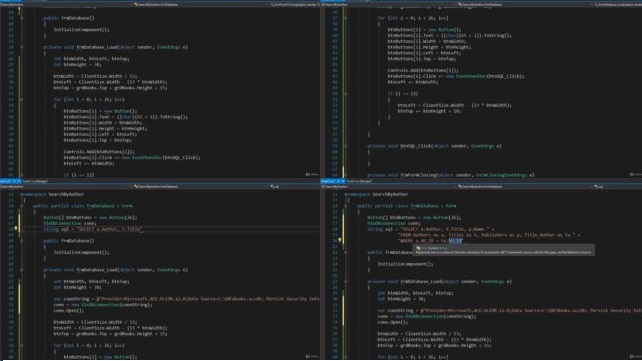
Task: Click lightbulb quick action icon in bottom-right pane
Action: tap(340, 241)
